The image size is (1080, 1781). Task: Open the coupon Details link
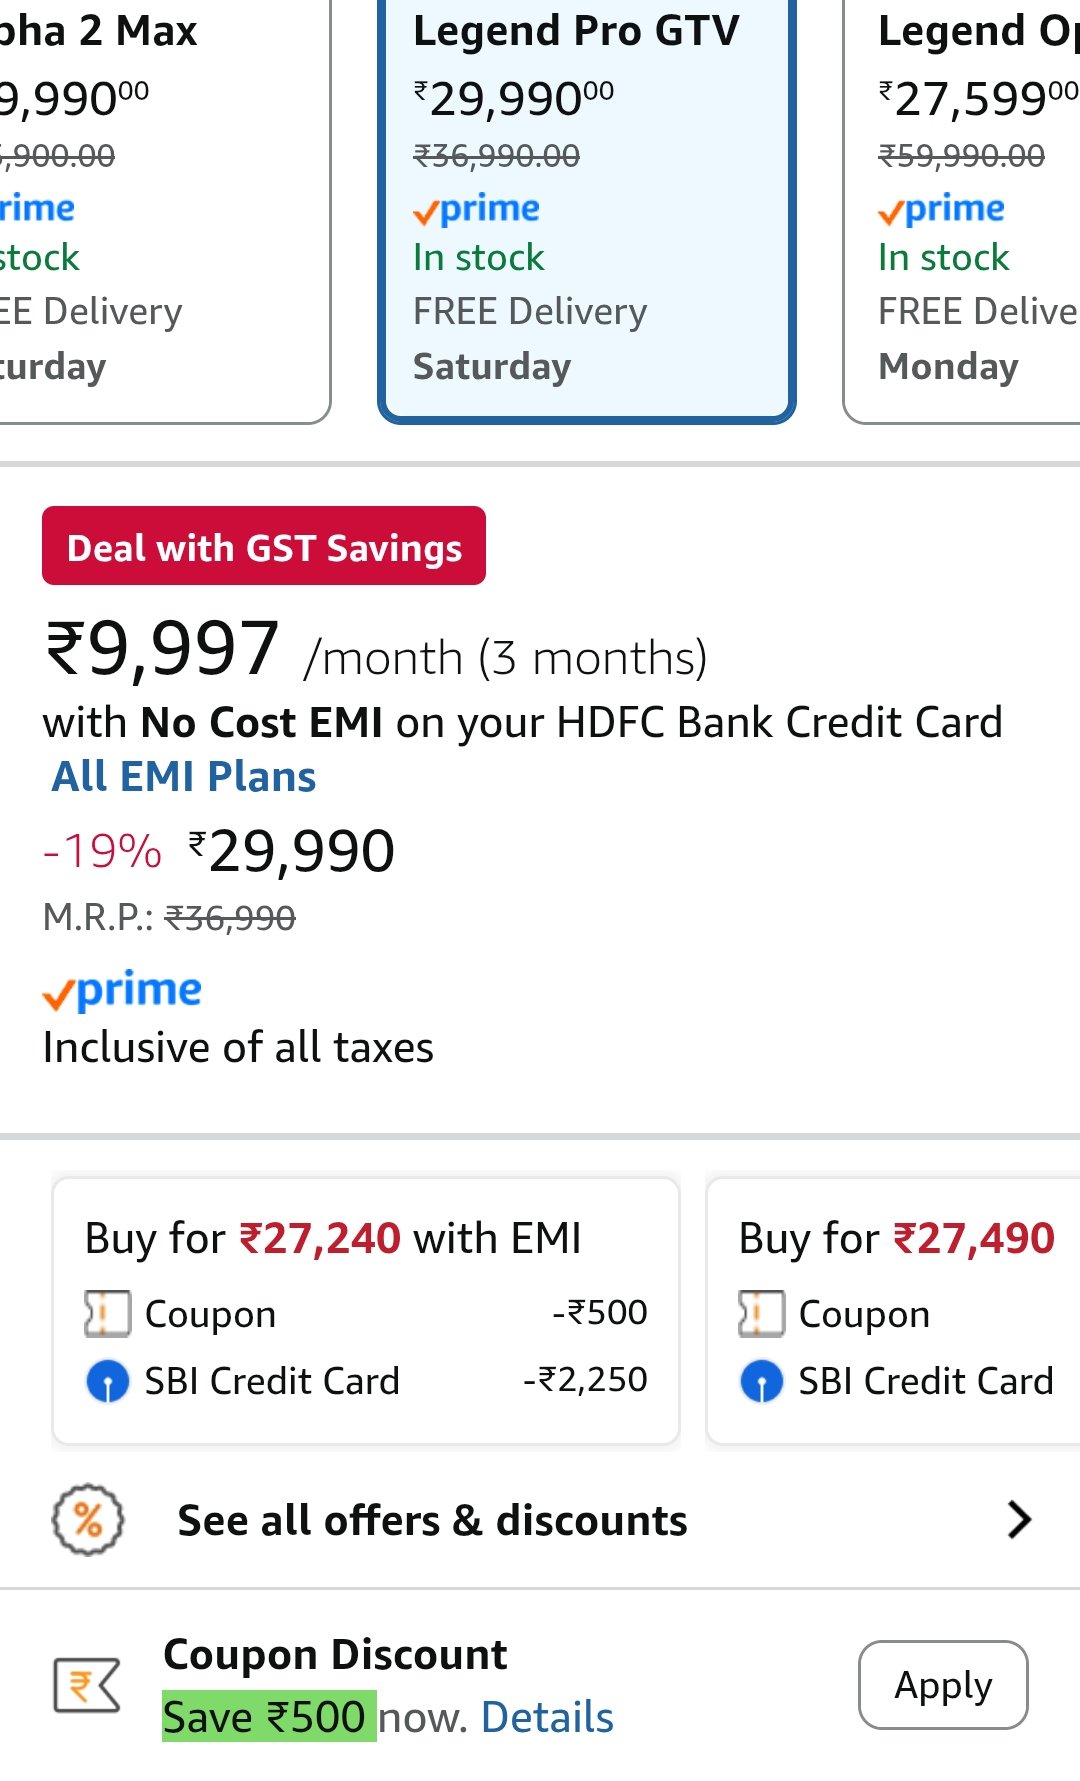(x=547, y=1717)
